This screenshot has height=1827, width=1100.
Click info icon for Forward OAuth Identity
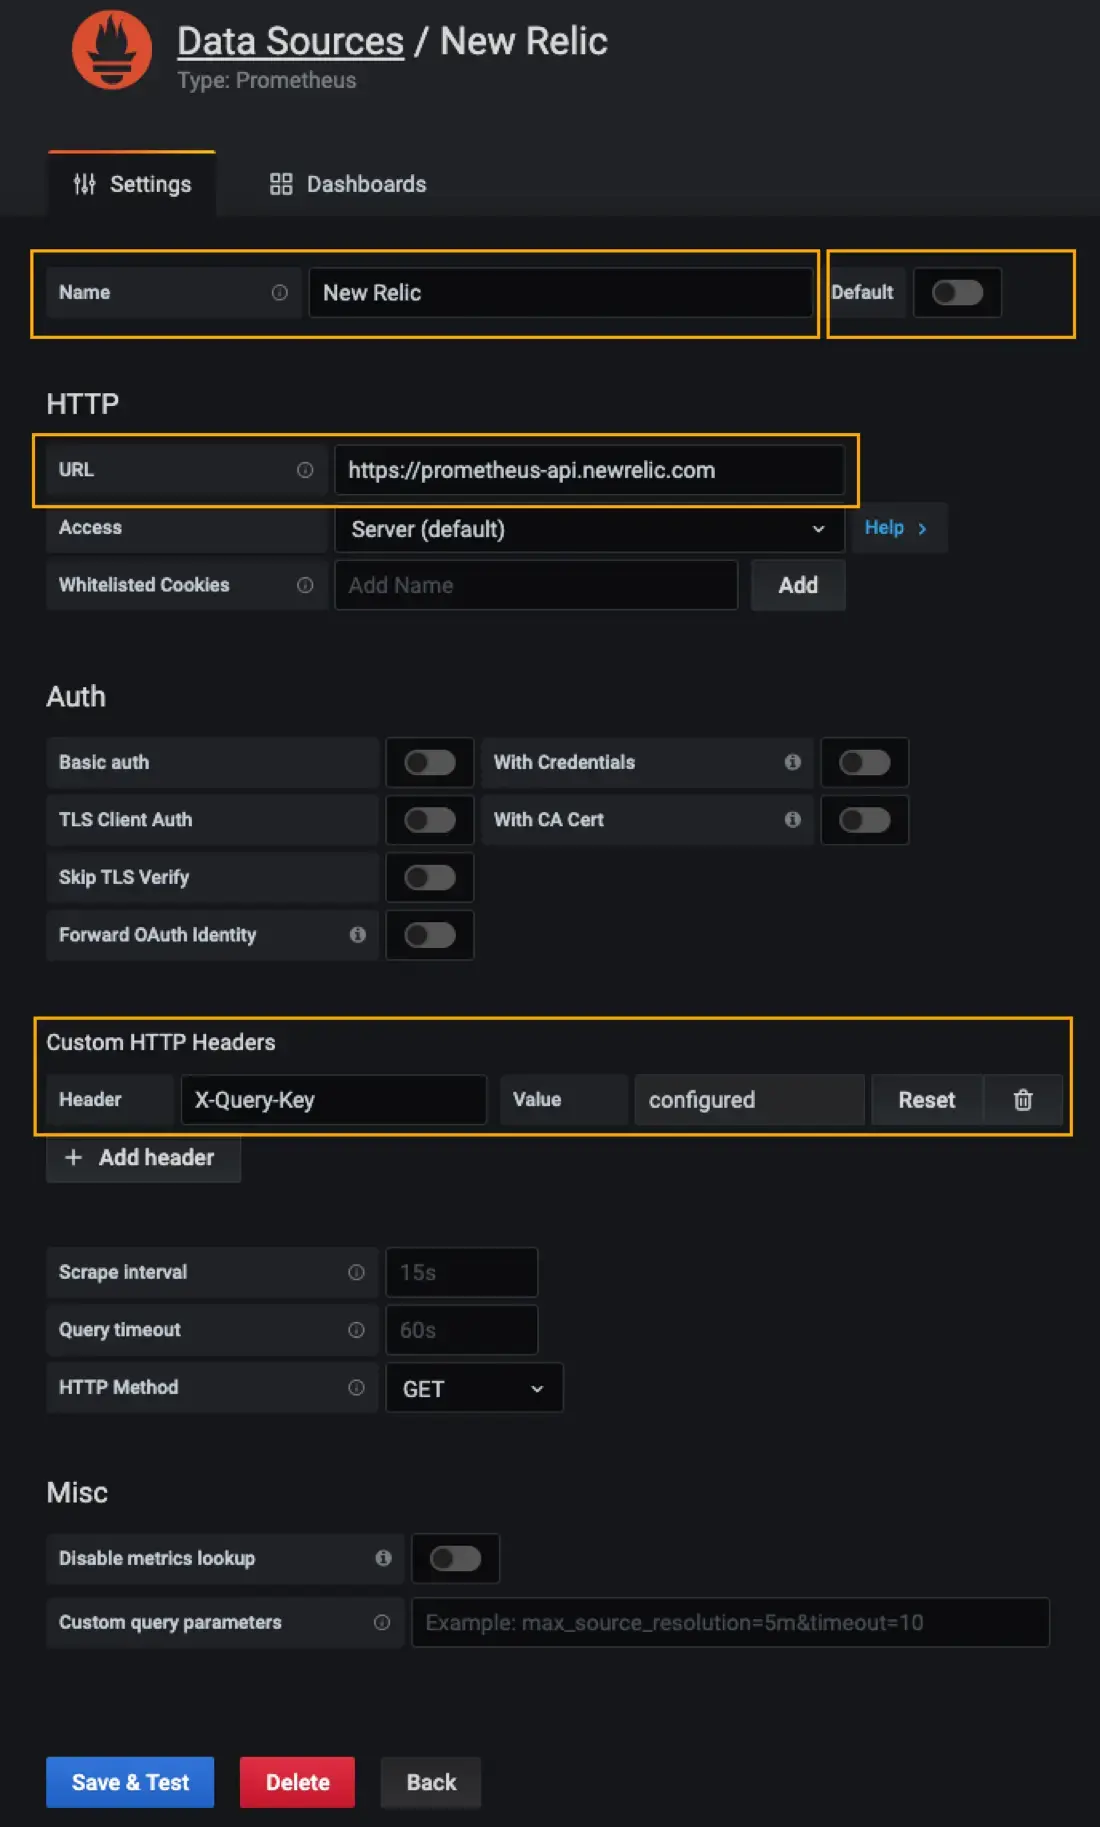tap(357, 935)
